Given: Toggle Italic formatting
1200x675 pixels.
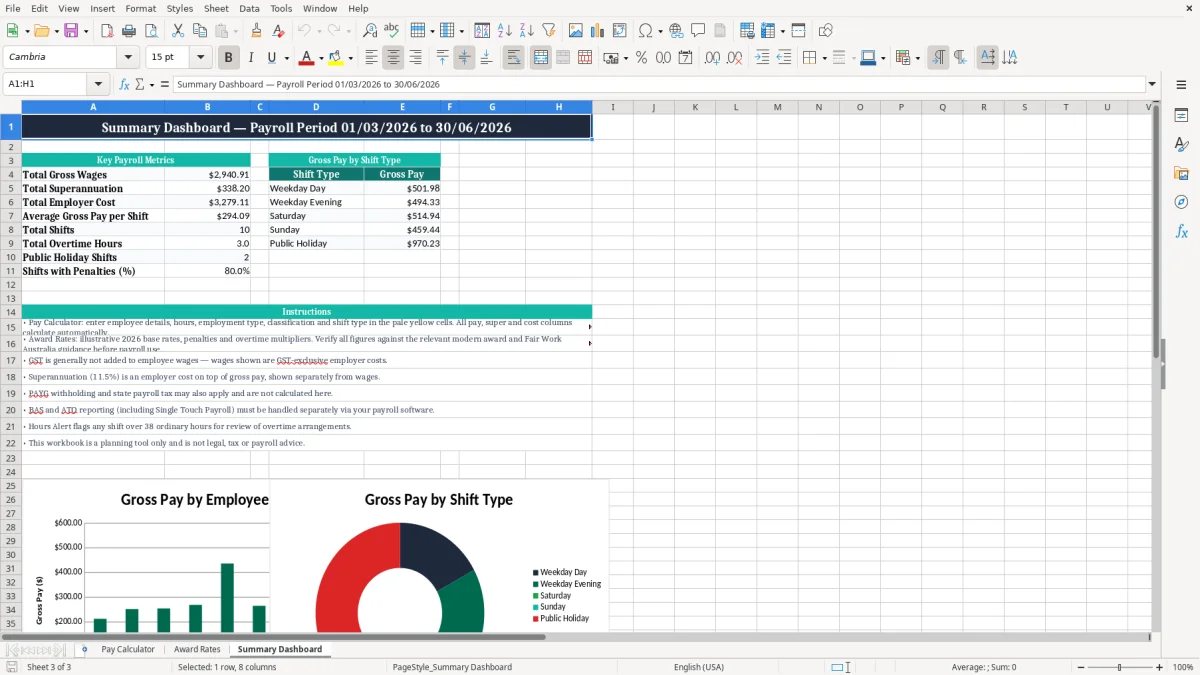Looking at the screenshot, I should point(251,58).
